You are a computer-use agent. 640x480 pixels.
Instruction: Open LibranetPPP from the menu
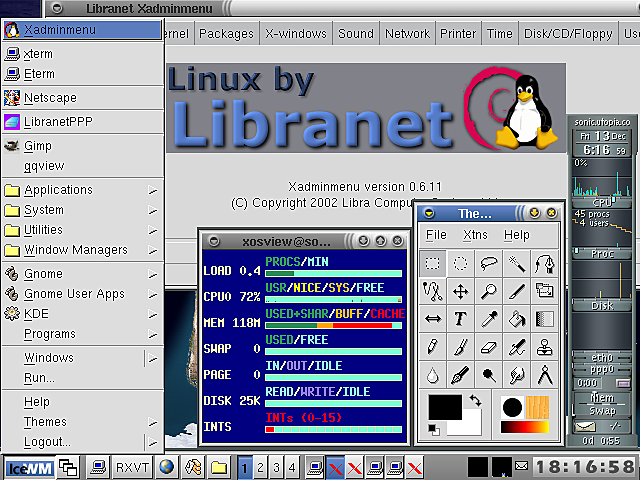click(83, 122)
